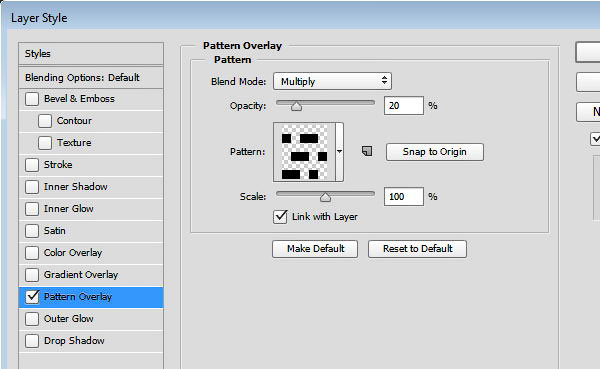Click the Make Default button
Screen dimensions: 600x369
[x=315, y=249]
